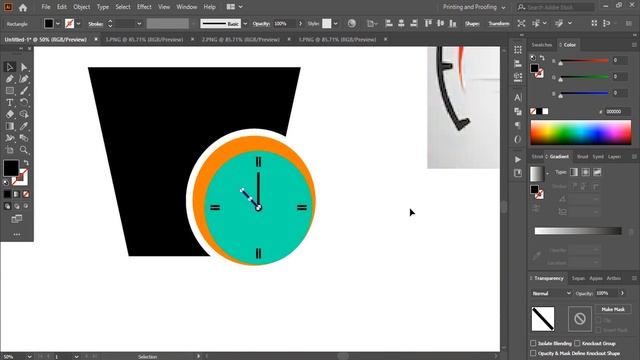
Task: Set toolbar mode to None
Action: click(26, 194)
